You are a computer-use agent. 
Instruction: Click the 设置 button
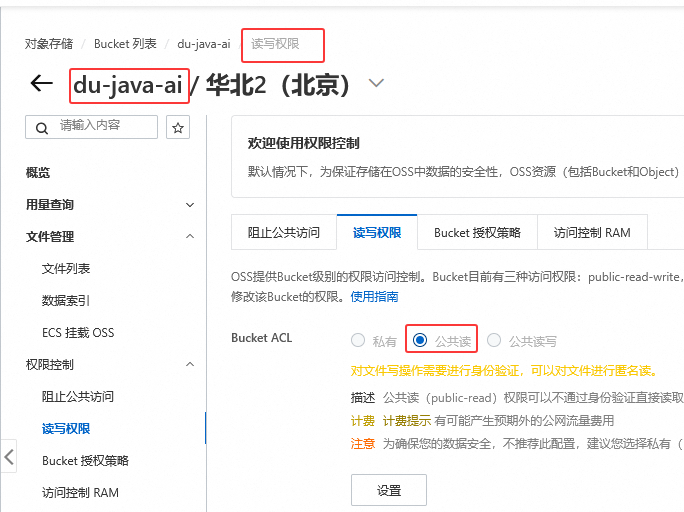click(388, 490)
